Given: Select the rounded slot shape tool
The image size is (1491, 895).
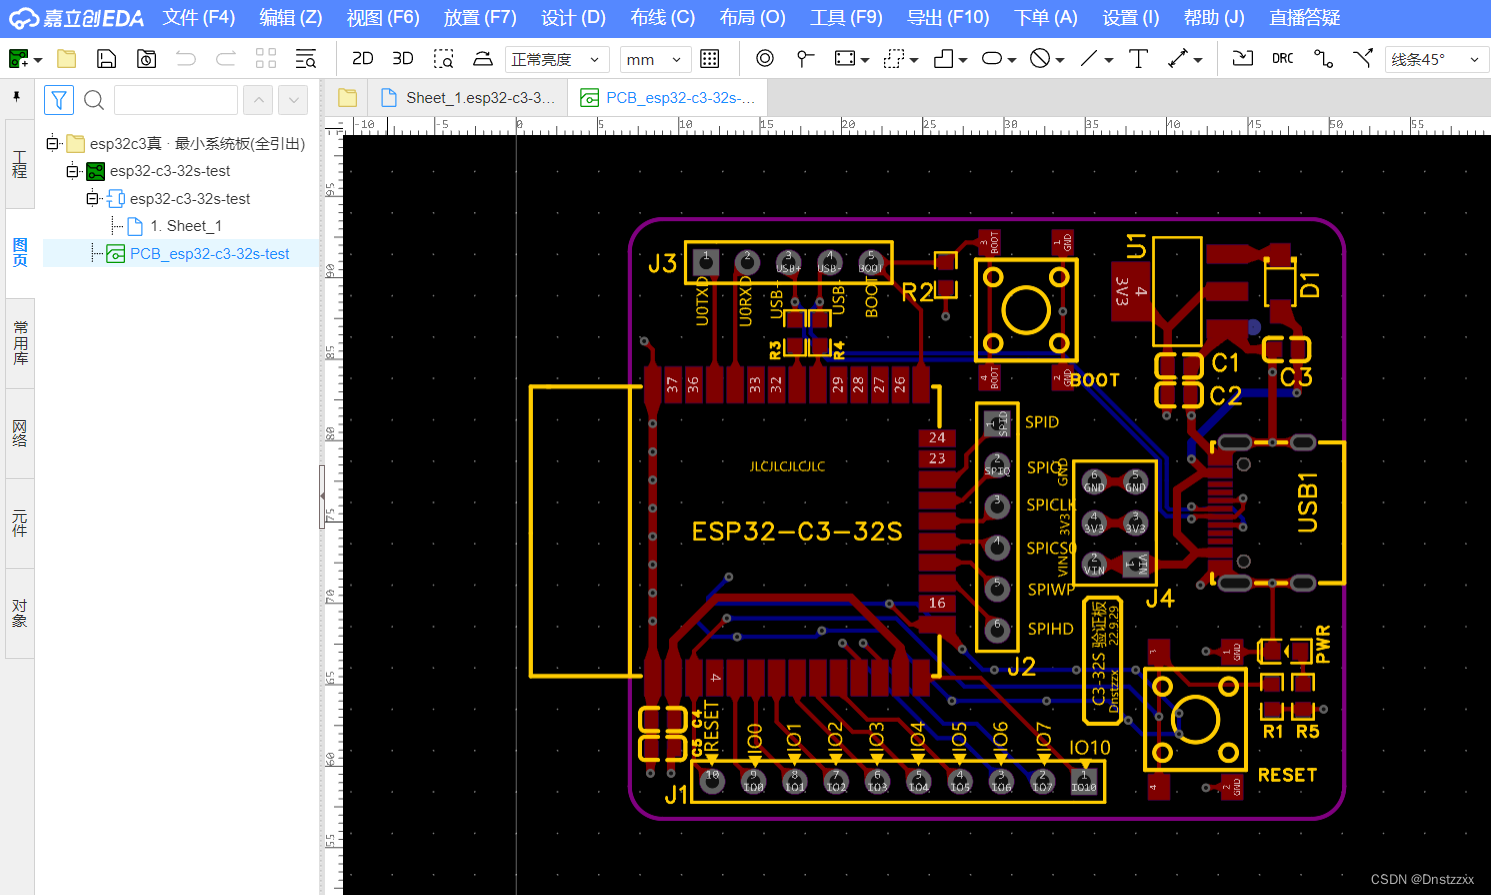Looking at the screenshot, I should [x=992, y=59].
